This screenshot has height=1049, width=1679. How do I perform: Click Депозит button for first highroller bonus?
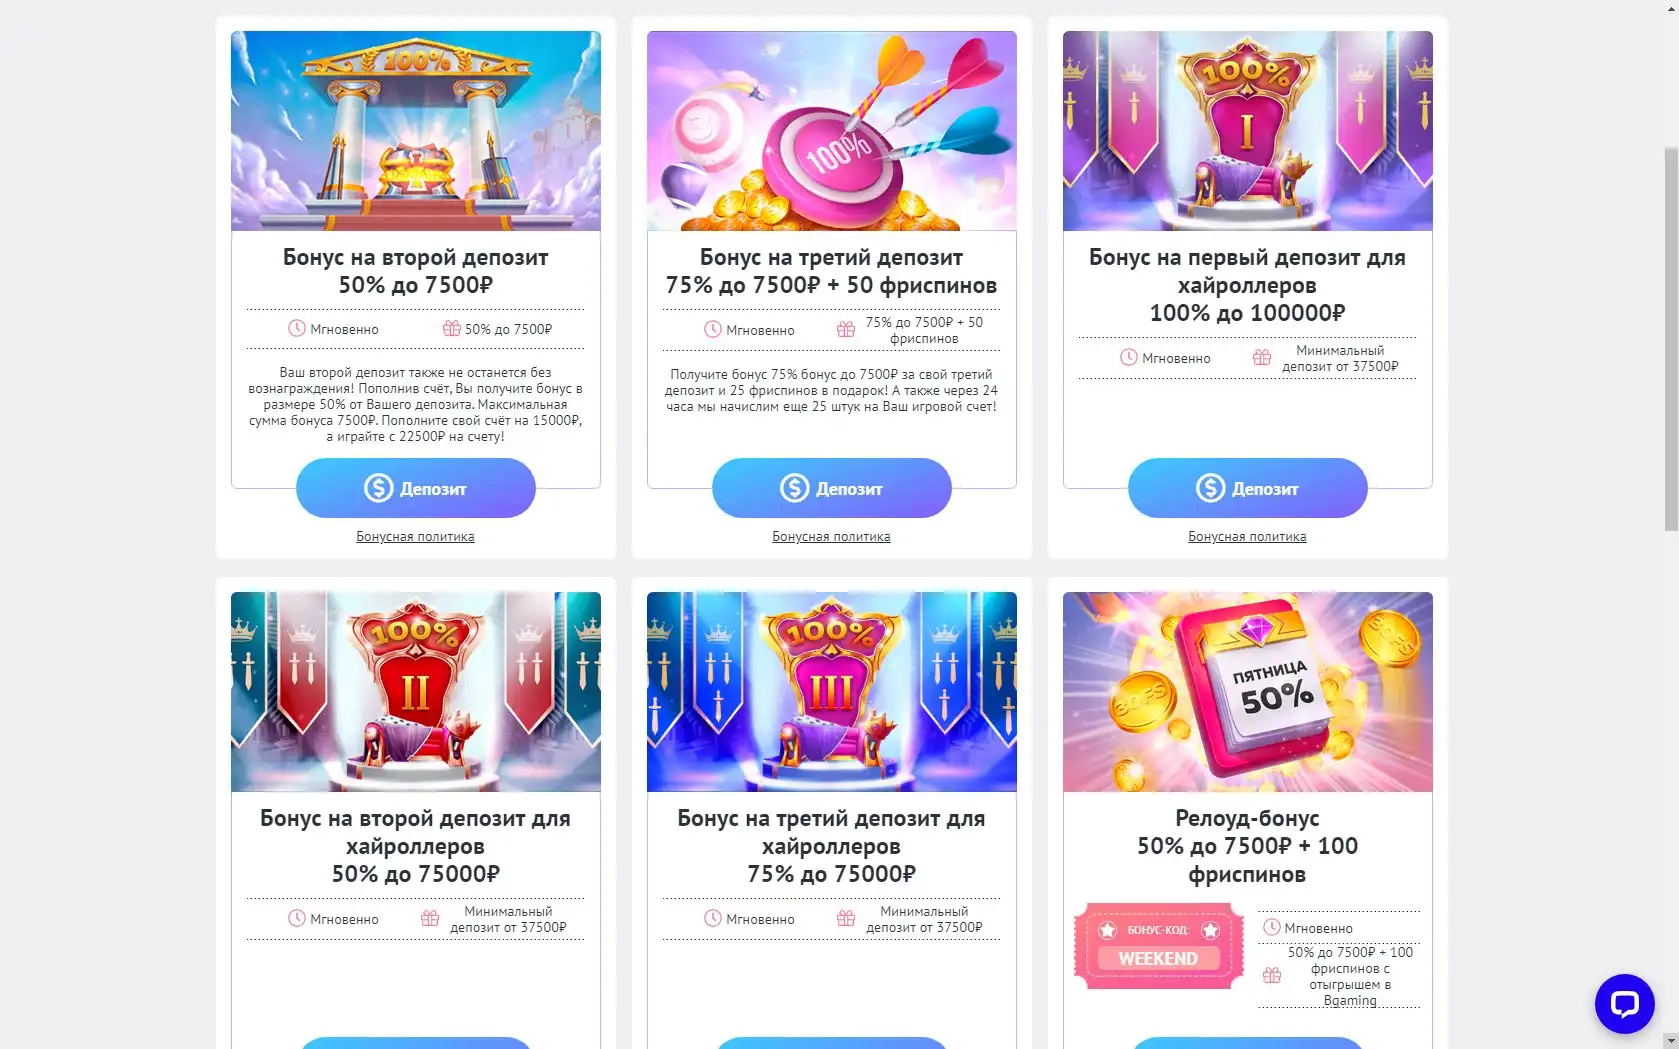pyautogui.click(x=1248, y=488)
